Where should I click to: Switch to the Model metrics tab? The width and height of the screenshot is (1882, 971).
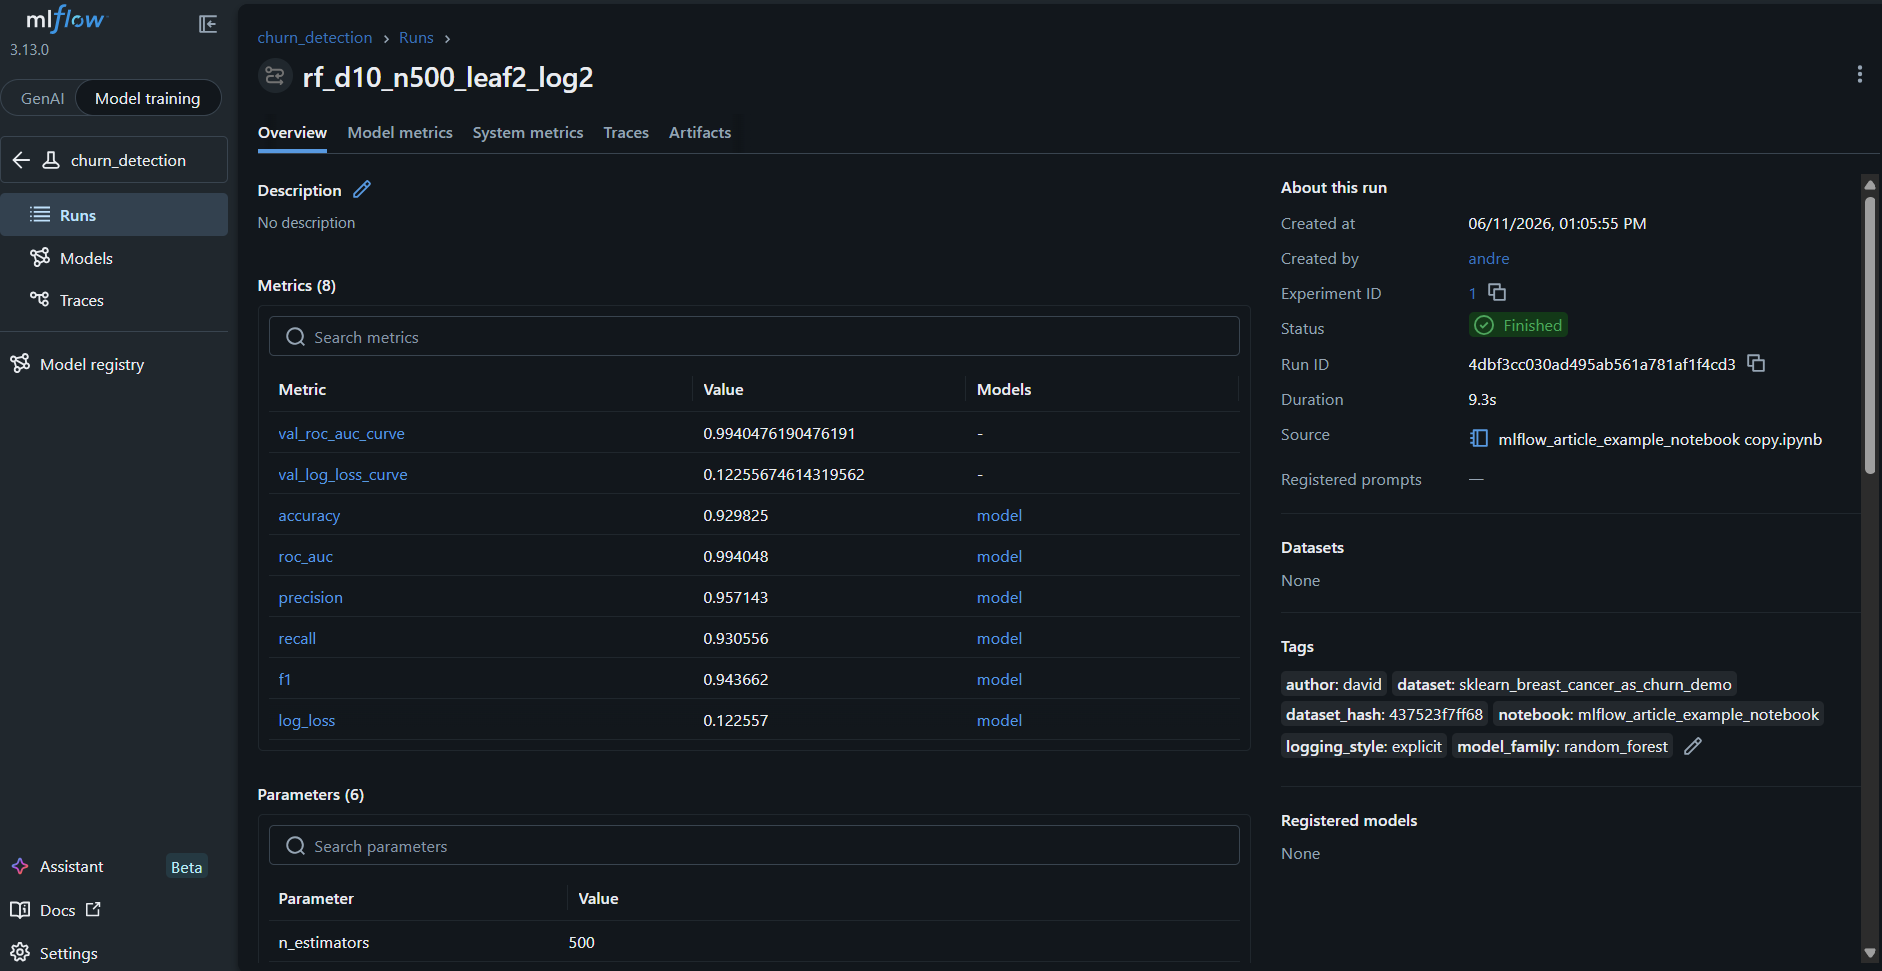click(400, 132)
